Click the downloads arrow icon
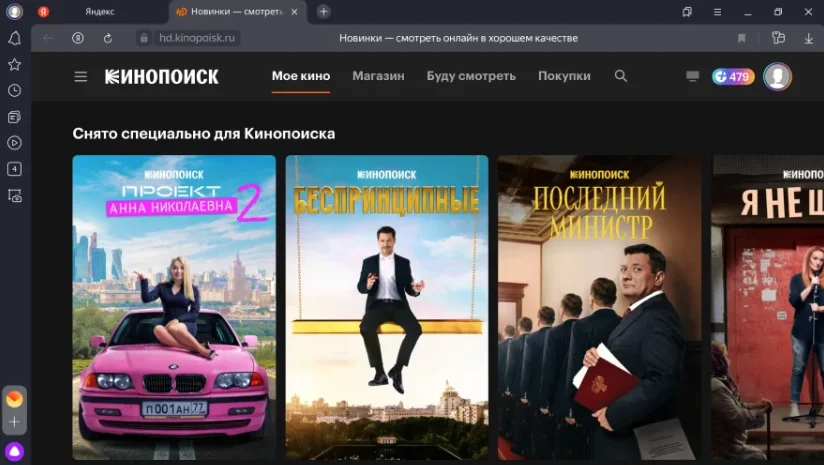 [x=809, y=38]
